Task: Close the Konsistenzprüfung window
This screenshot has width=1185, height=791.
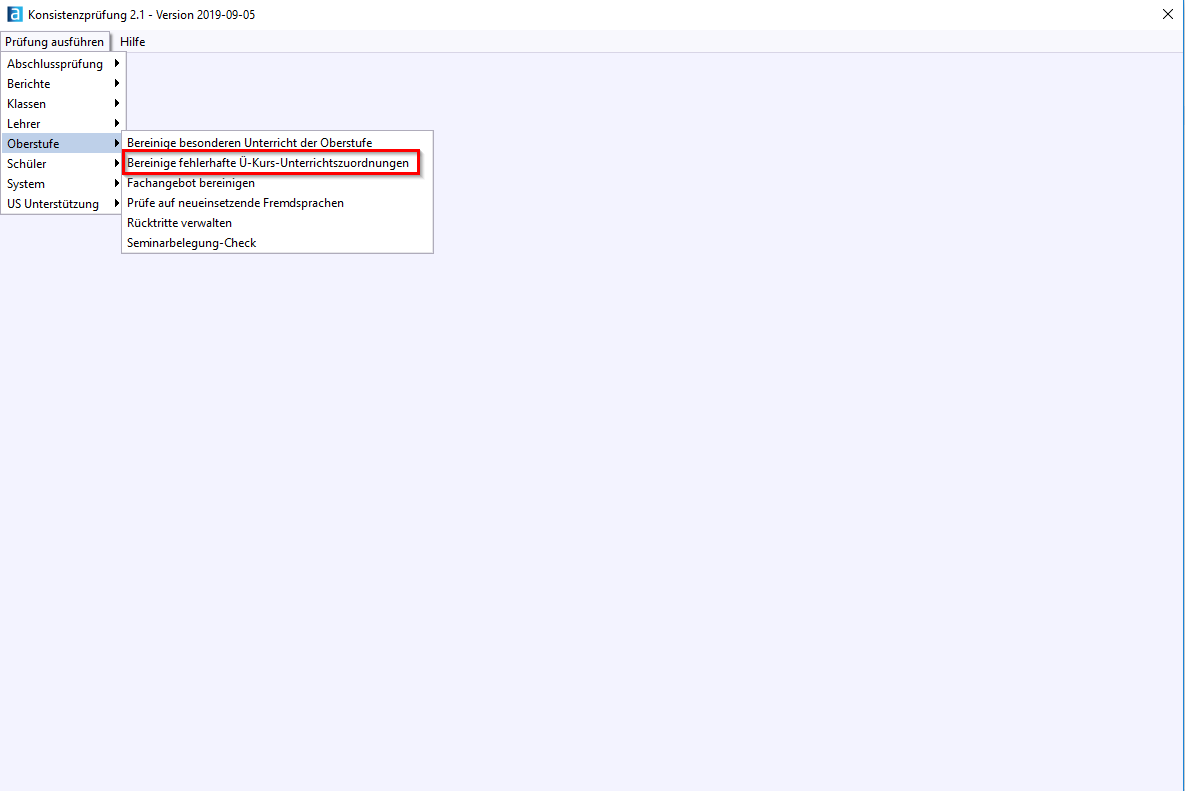Action: (x=1168, y=14)
